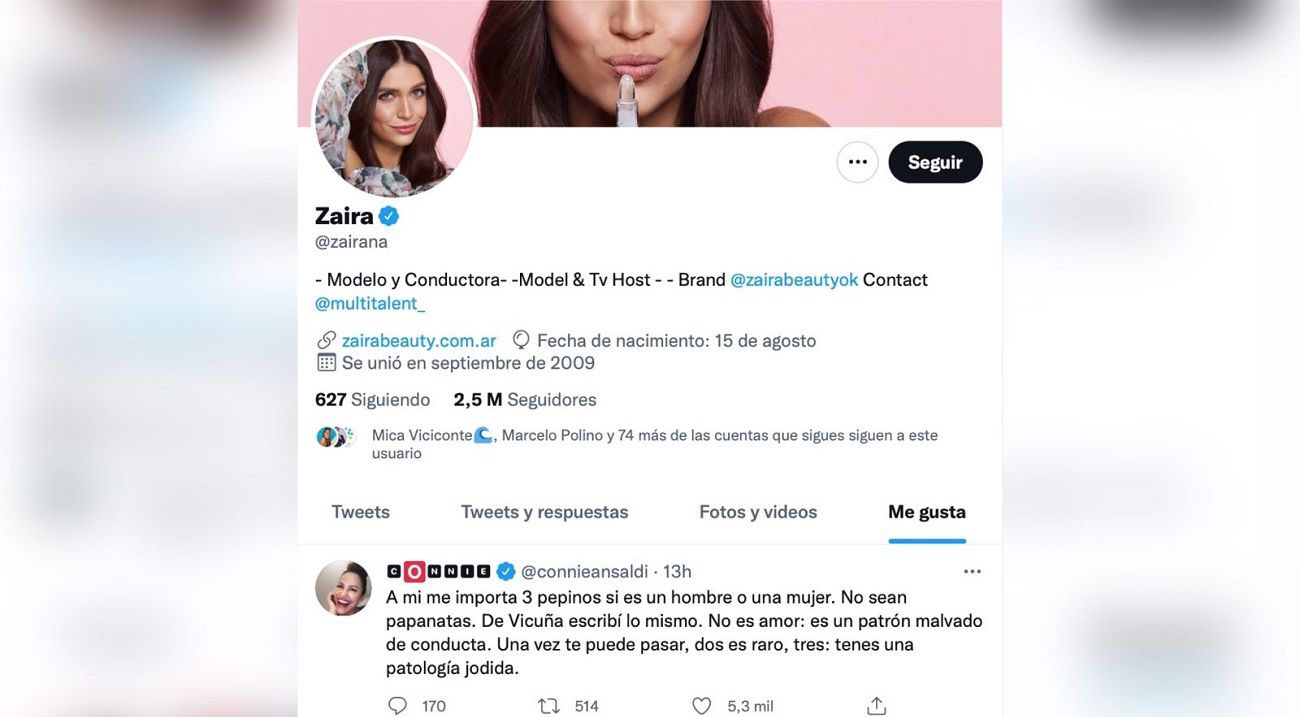Open Connie Ansaldi's tweet avatar

point(343,588)
